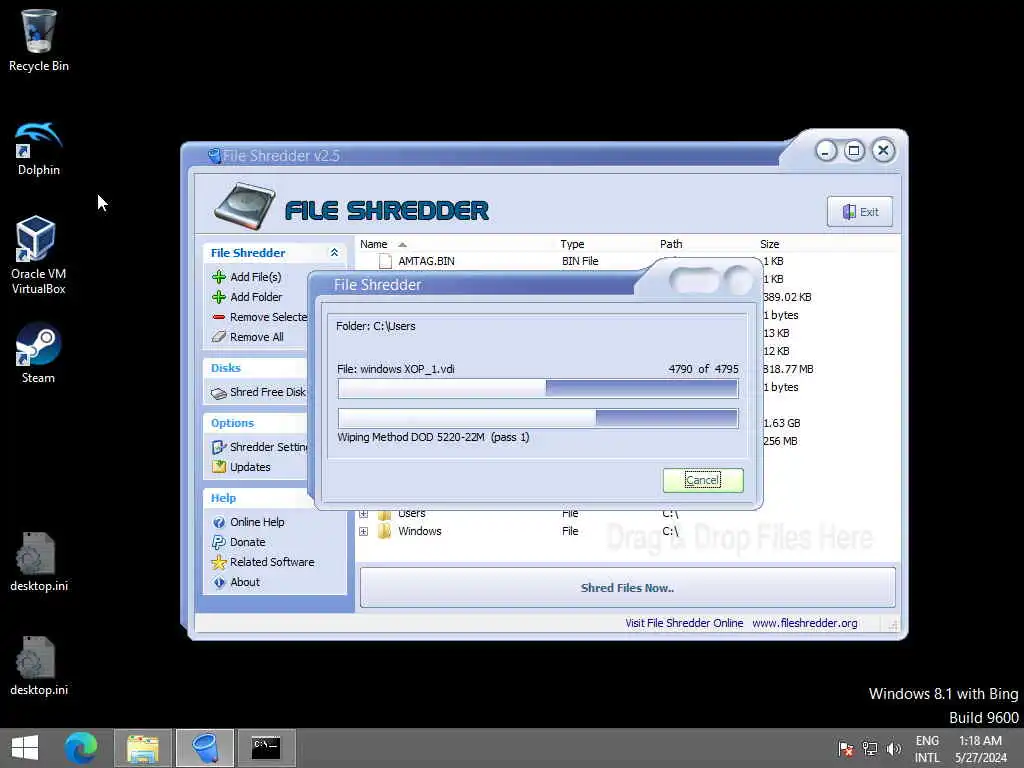The width and height of the screenshot is (1024, 768).
Task: Click the Exit button
Action: click(860, 212)
